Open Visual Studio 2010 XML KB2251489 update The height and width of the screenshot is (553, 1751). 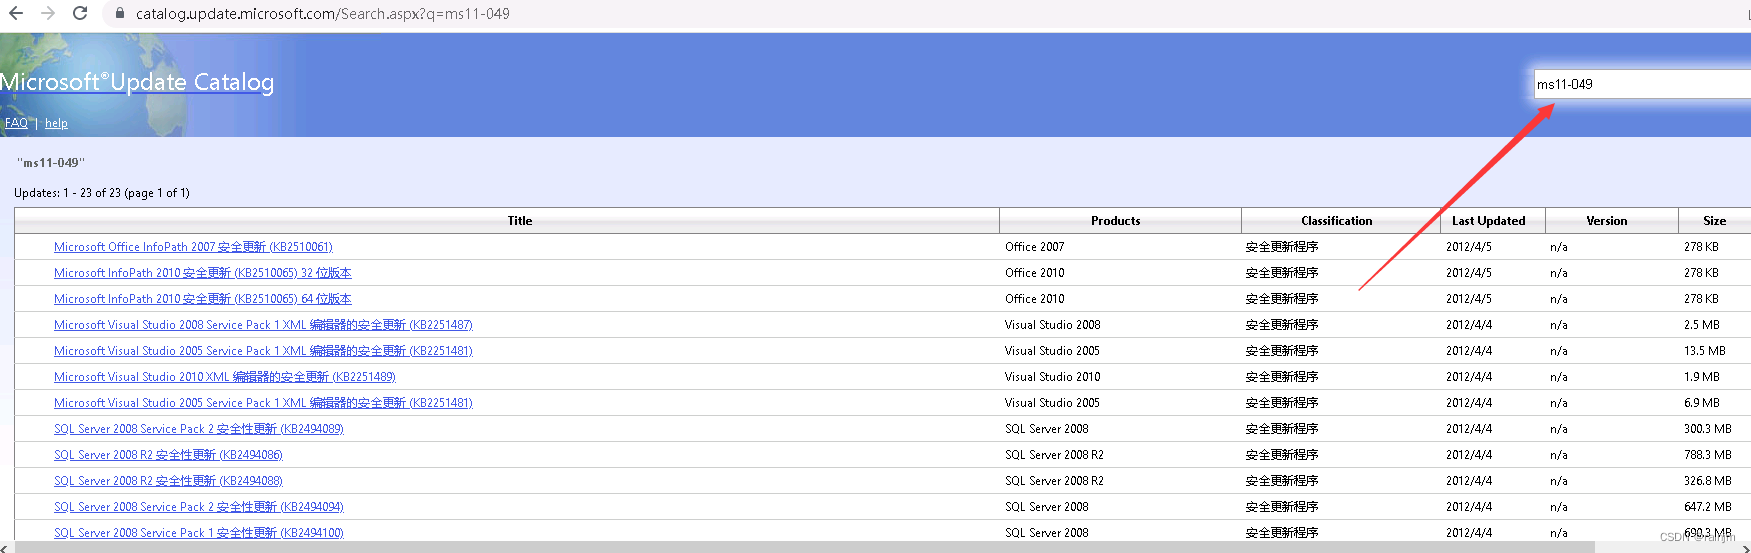click(225, 377)
